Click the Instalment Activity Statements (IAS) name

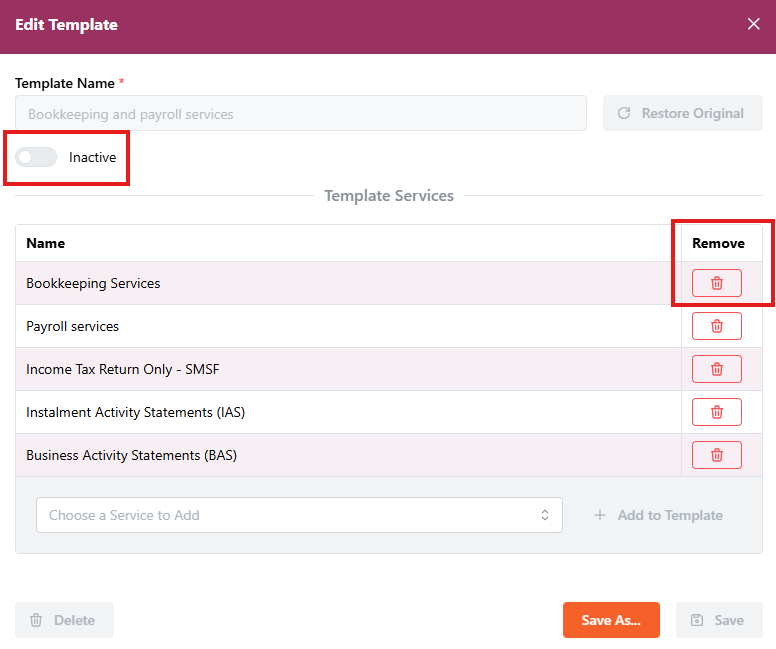[135, 412]
